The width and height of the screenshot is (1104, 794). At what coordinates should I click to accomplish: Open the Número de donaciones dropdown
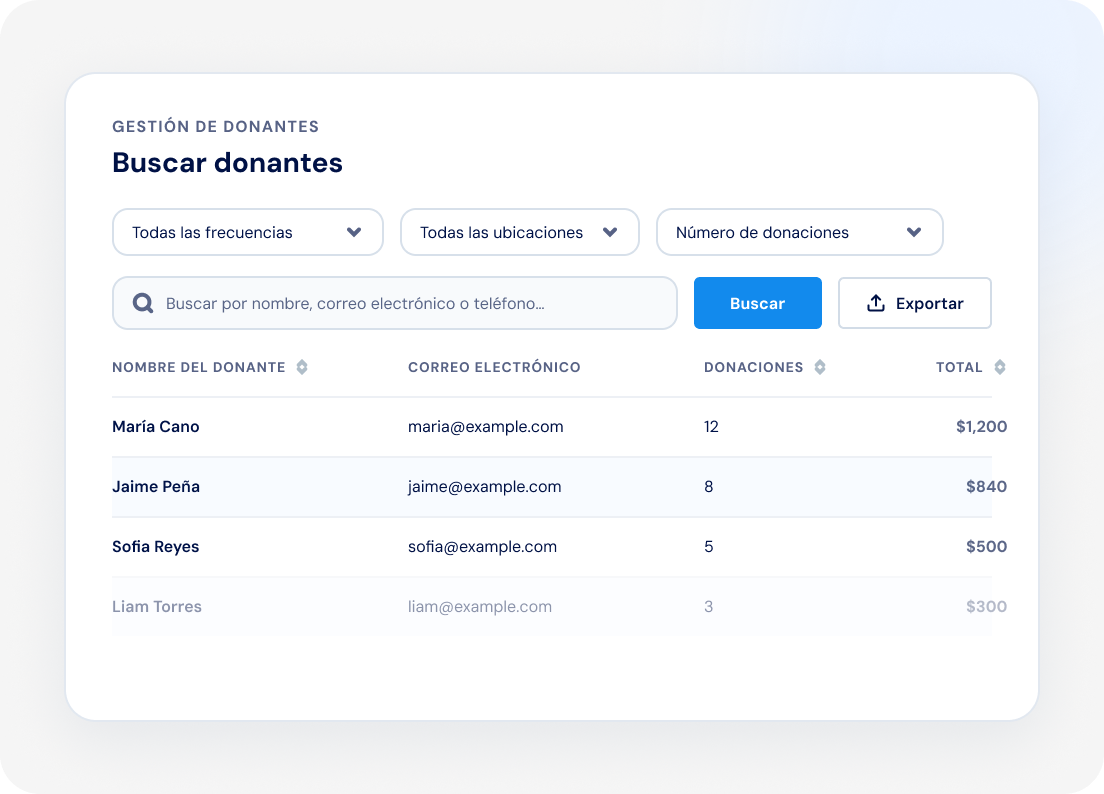point(799,232)
